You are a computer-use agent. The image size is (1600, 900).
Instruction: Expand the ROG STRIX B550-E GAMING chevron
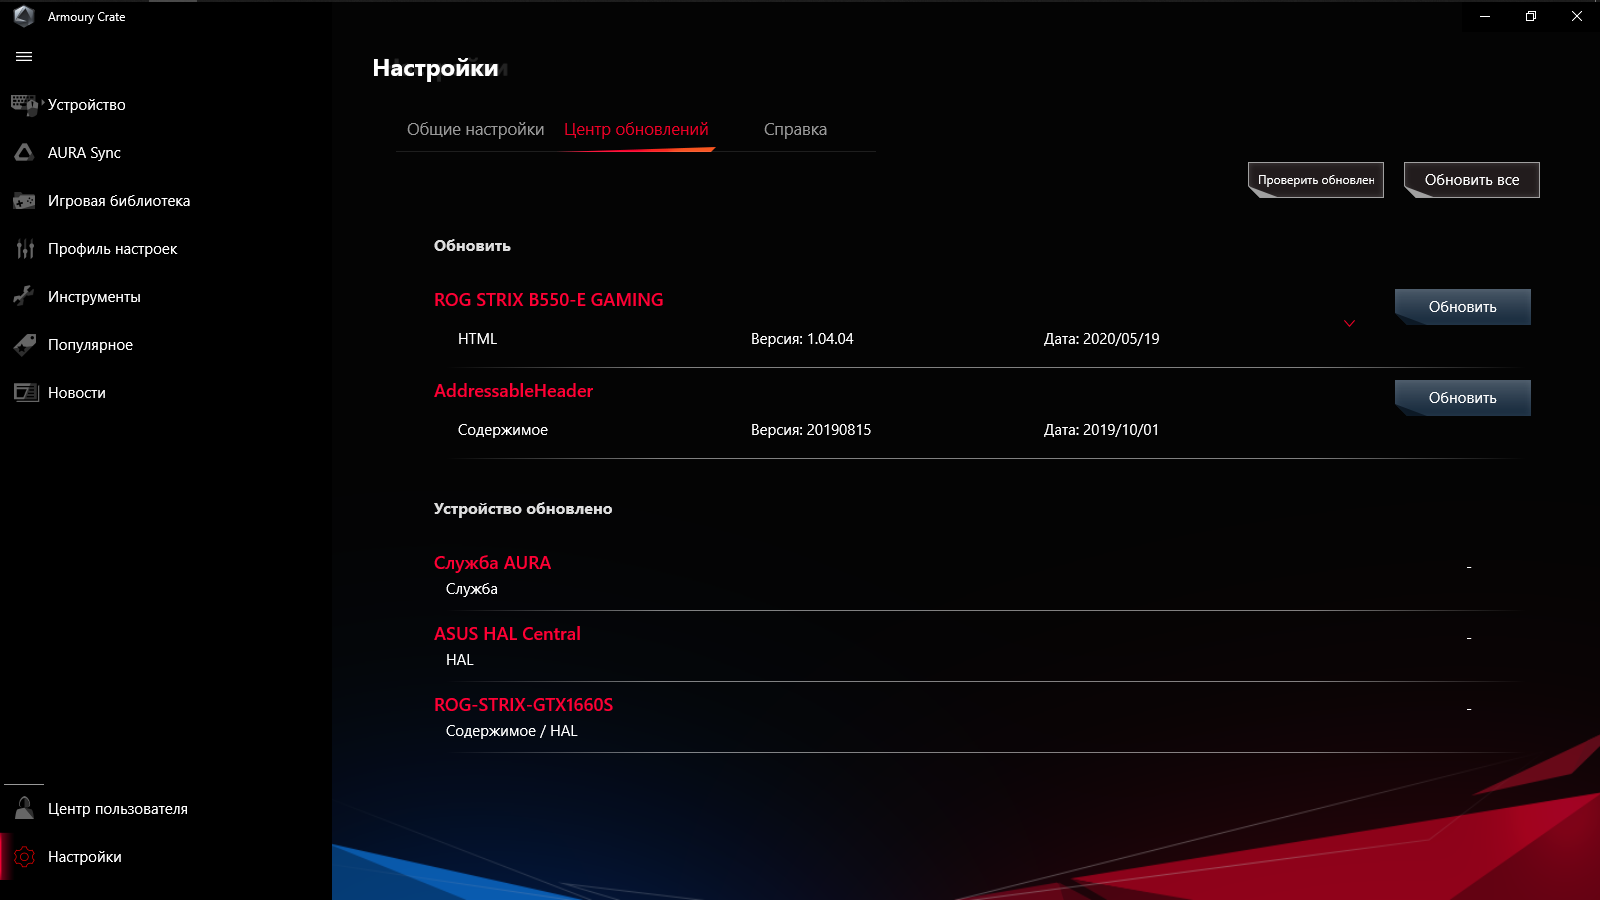click(x=1349, y=323)
